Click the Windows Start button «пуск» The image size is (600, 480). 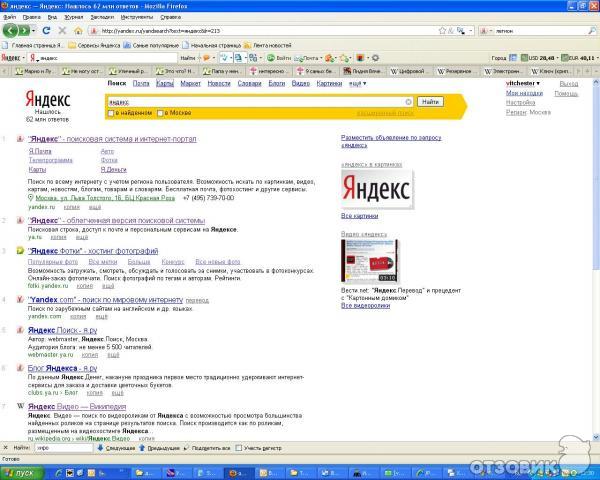click(20, 471)
